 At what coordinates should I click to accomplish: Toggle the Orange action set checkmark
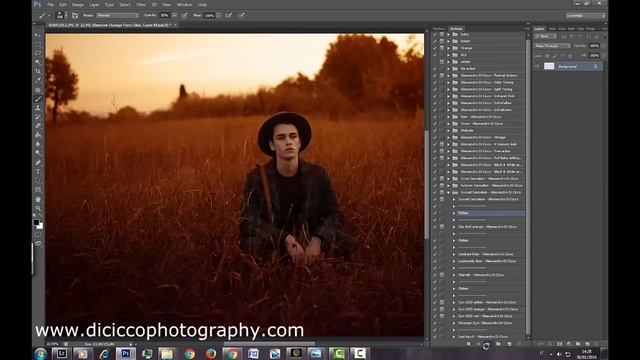point(435,48)
